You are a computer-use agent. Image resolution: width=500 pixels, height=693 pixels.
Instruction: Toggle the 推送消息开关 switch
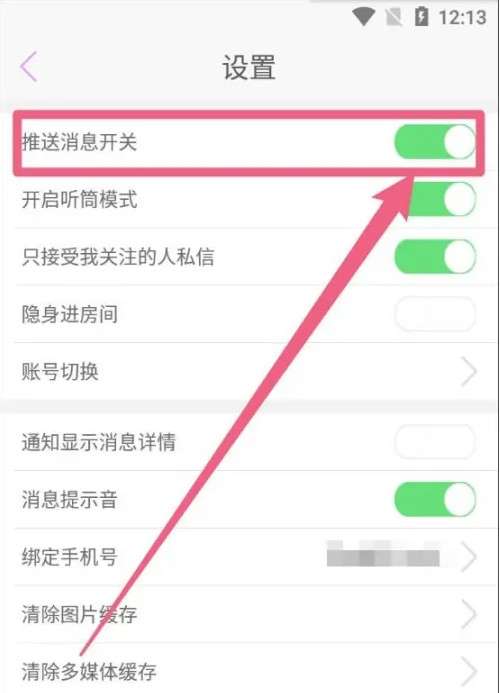pos(435,142)
